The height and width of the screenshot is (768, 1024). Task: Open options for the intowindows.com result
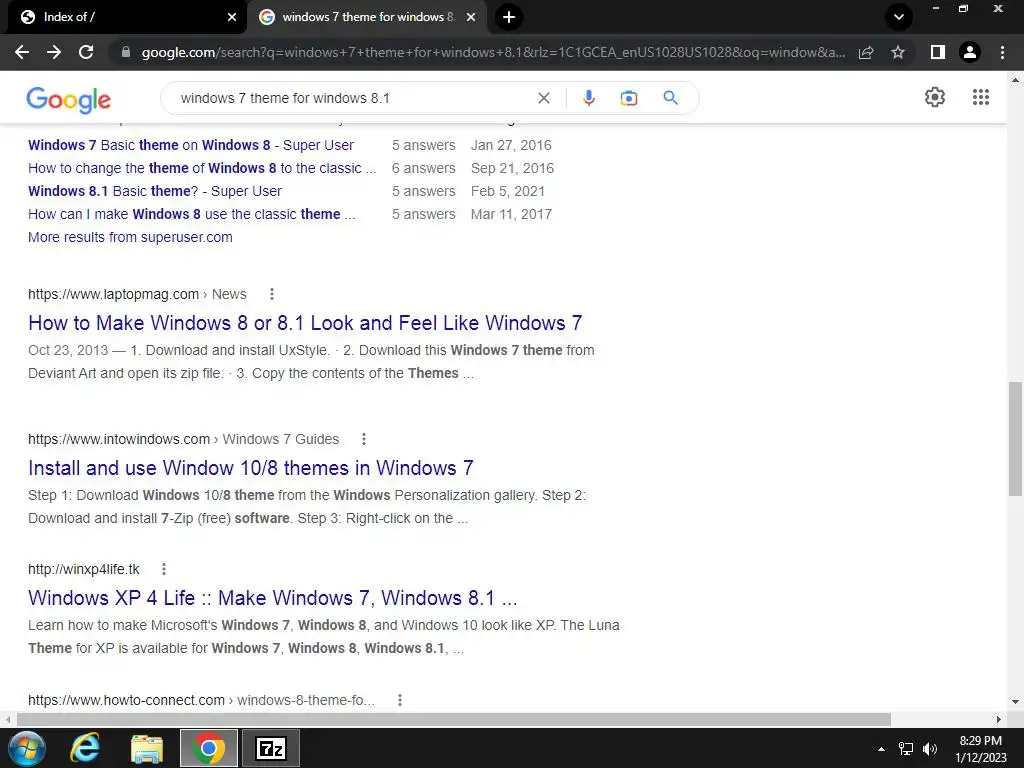coord(364,440)
